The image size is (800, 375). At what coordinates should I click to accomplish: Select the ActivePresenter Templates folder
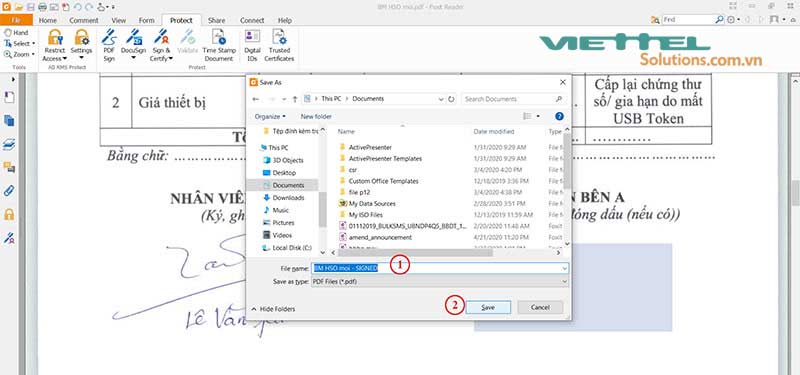click(385, 159)
